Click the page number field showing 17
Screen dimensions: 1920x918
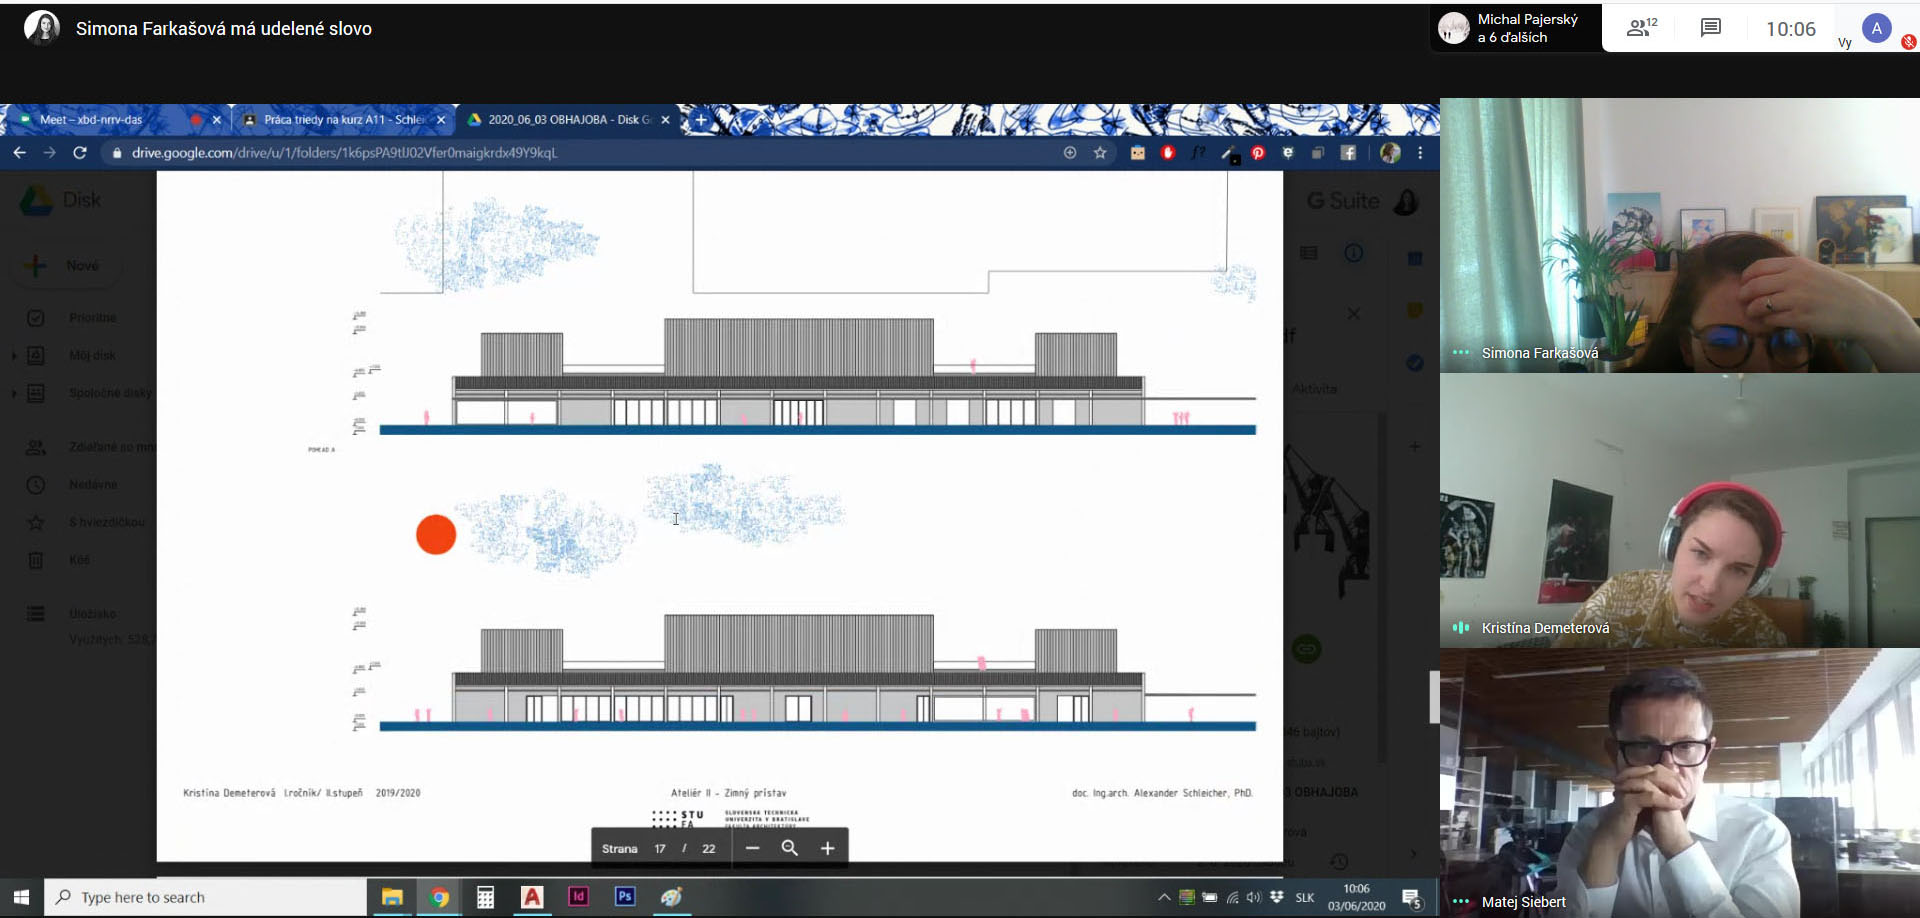[x=660, y=848]
